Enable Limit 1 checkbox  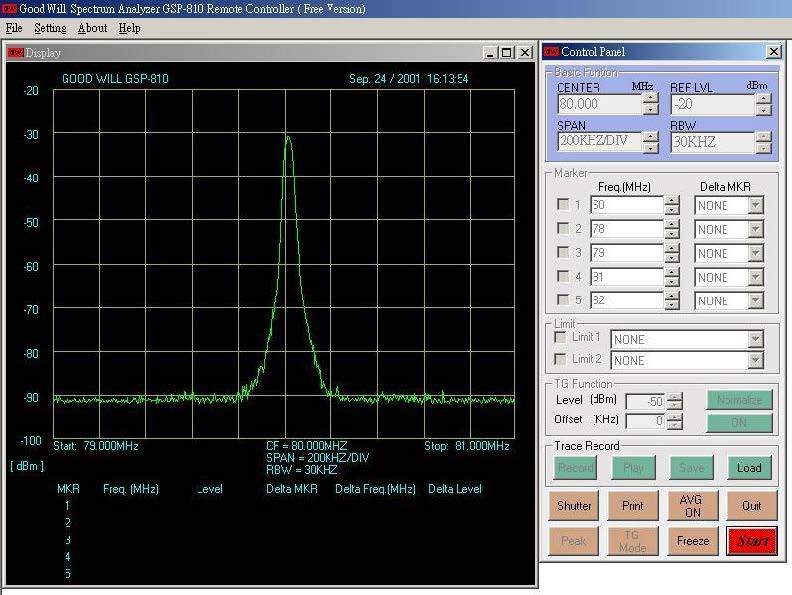coord(560,338)
